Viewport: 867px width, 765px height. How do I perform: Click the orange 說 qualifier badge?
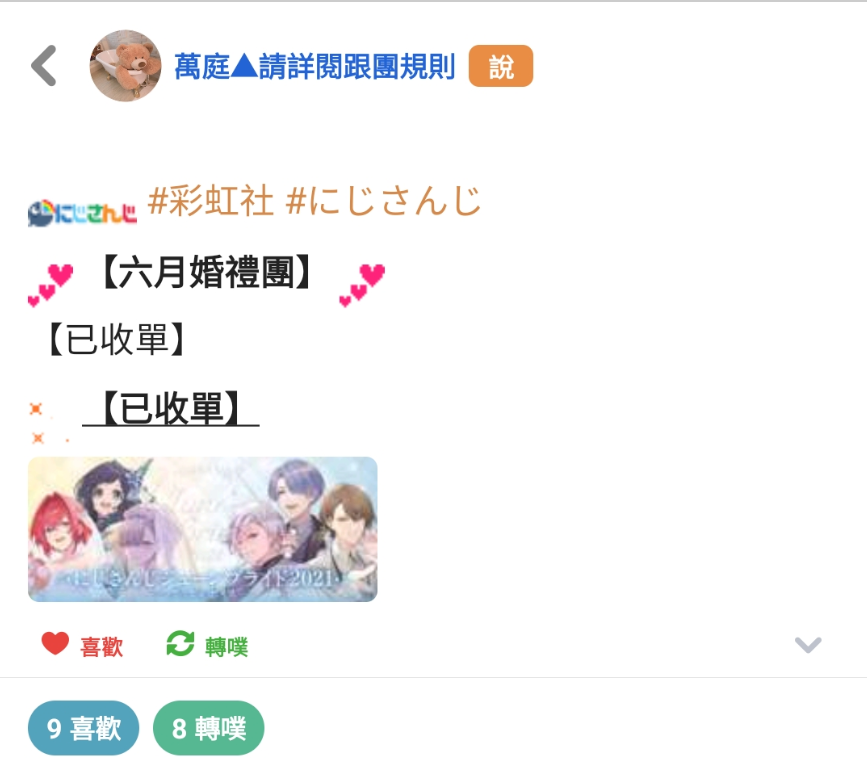click(x=501, y=66)
